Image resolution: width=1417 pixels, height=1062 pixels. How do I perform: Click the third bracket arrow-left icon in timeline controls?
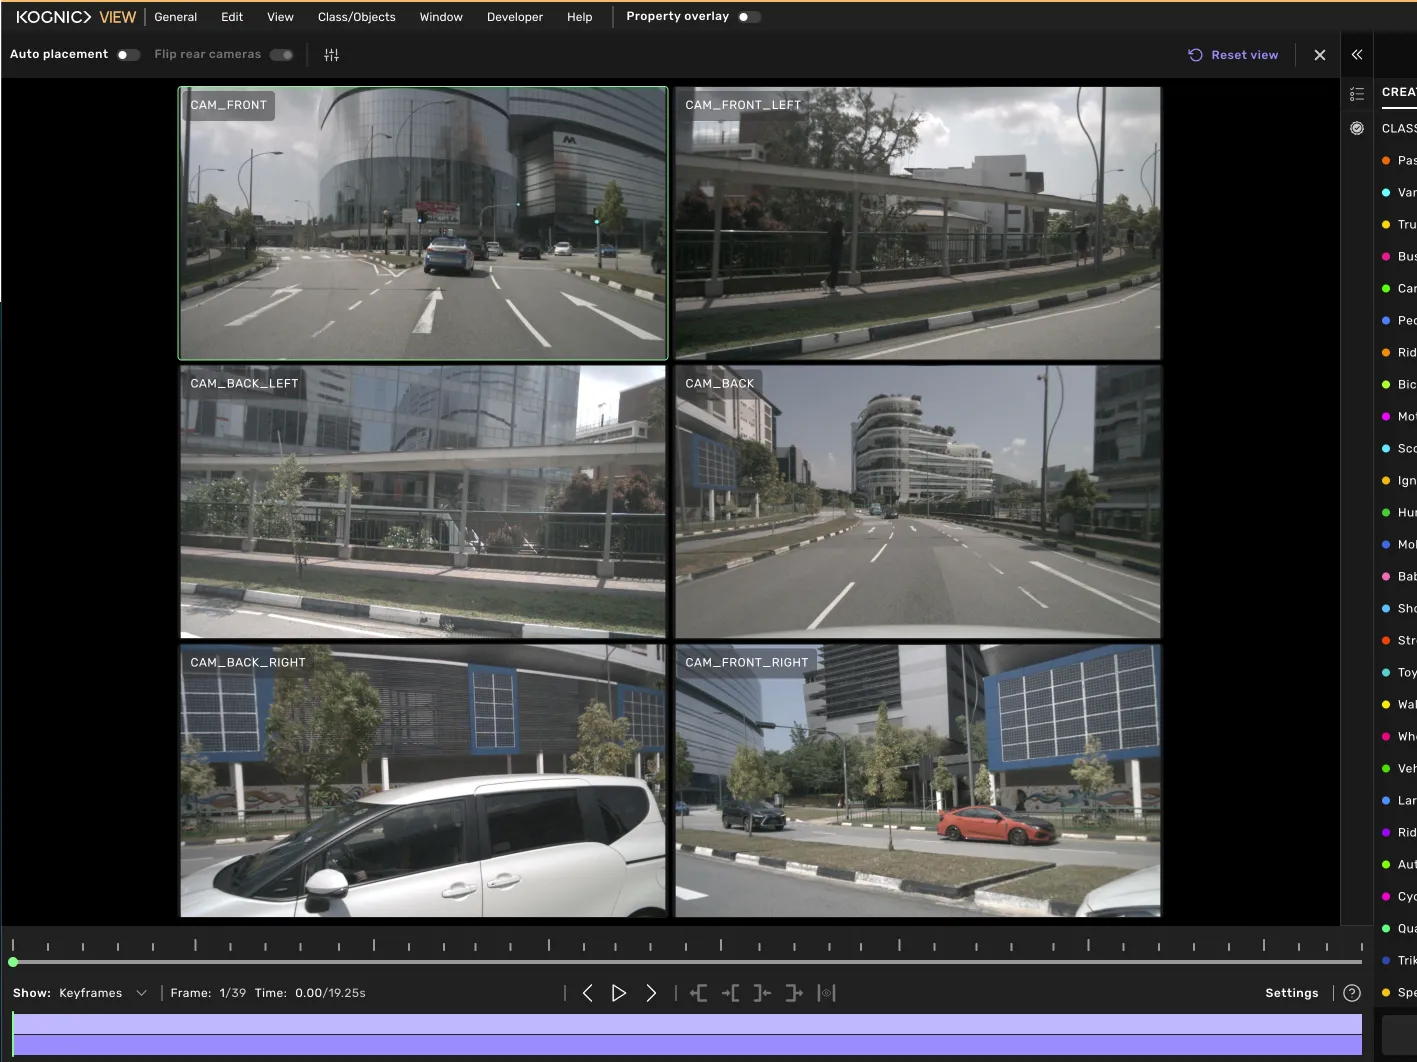point(762,993)
